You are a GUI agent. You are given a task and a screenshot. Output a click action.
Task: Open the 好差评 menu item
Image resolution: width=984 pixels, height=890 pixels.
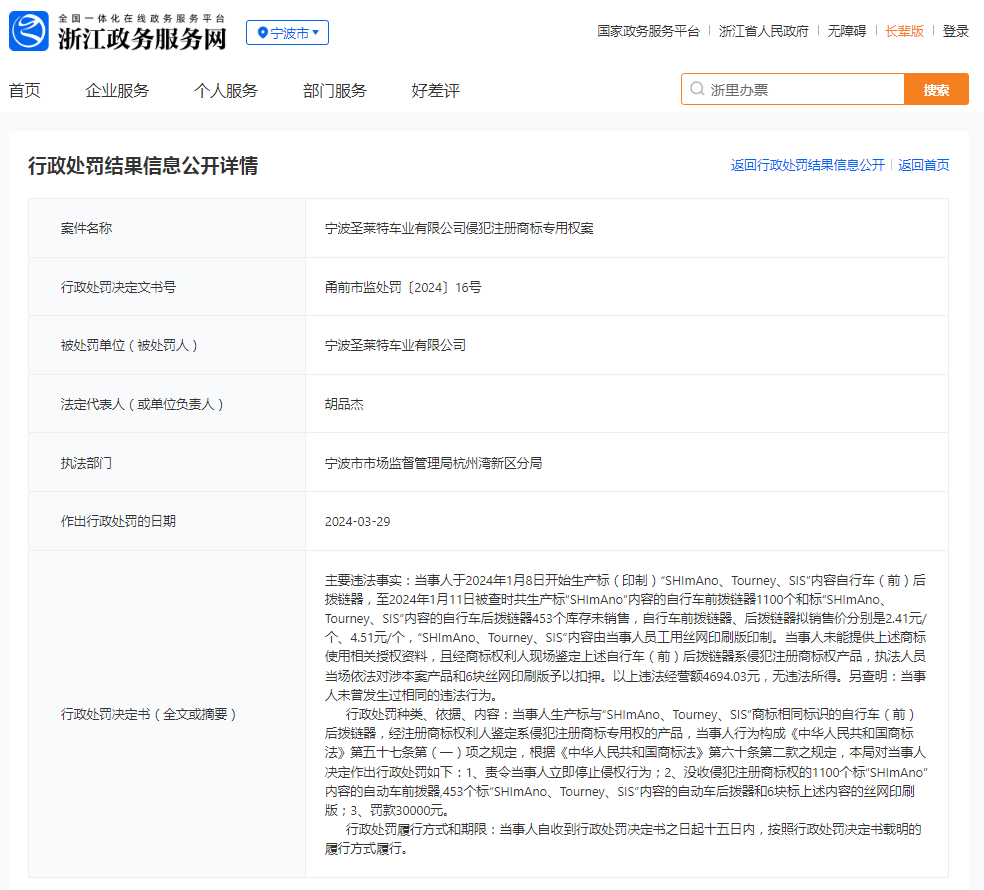coord(436,90)
